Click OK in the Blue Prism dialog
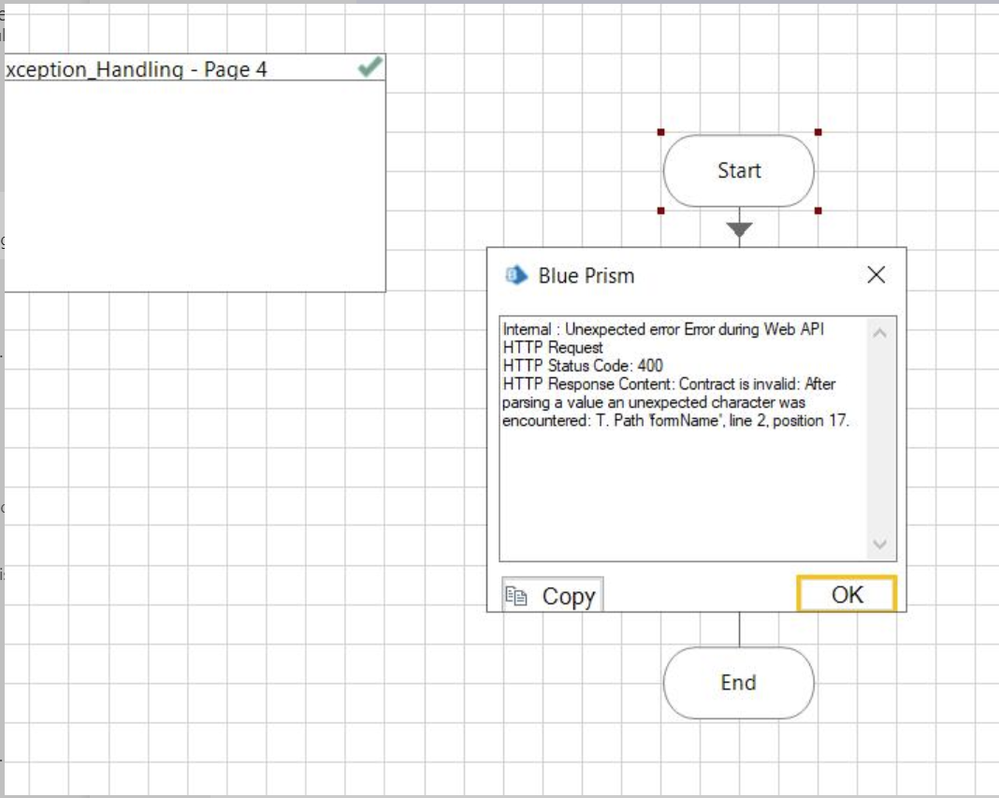This screenshot has height=798, width=999. (x=847, y=594)
